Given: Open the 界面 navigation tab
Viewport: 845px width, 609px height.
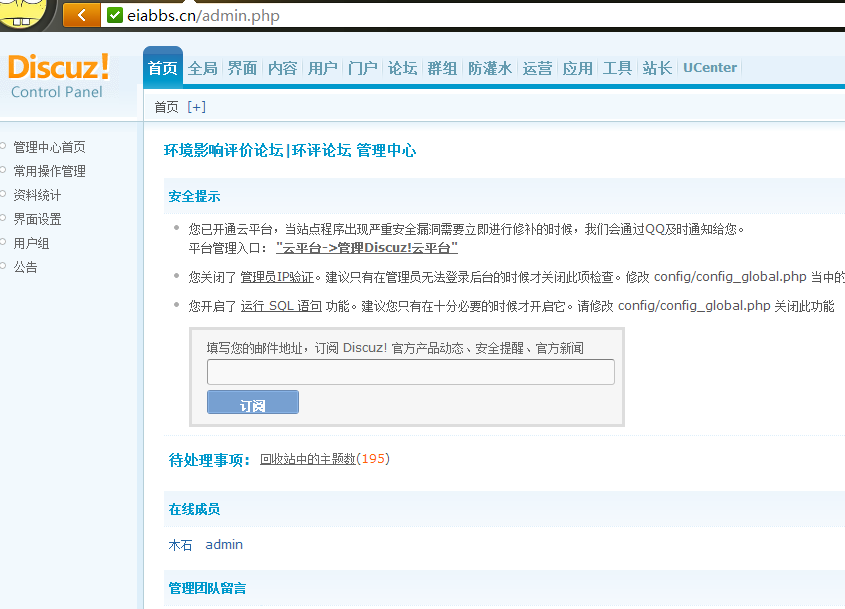Looking at the screenshot, I should tap(243, 68).
